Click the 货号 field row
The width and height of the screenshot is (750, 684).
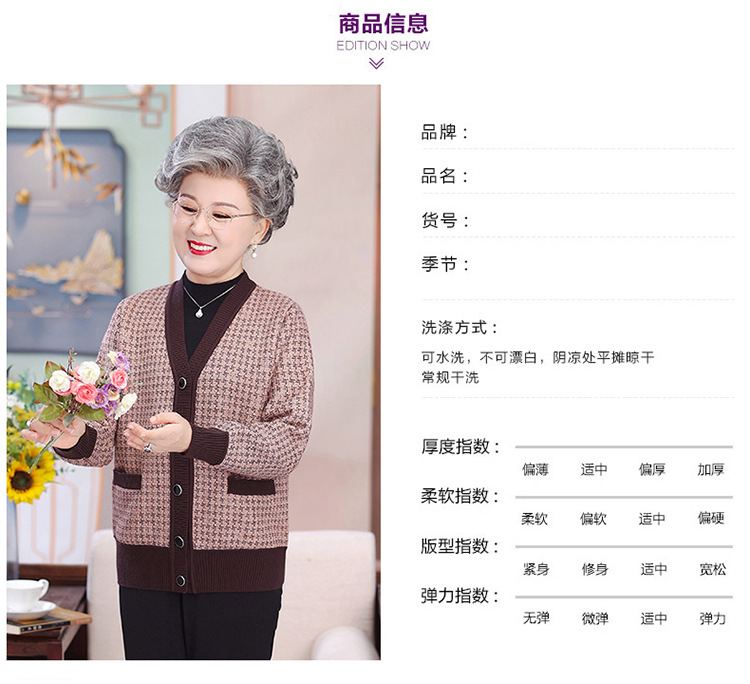coord(578,221)
